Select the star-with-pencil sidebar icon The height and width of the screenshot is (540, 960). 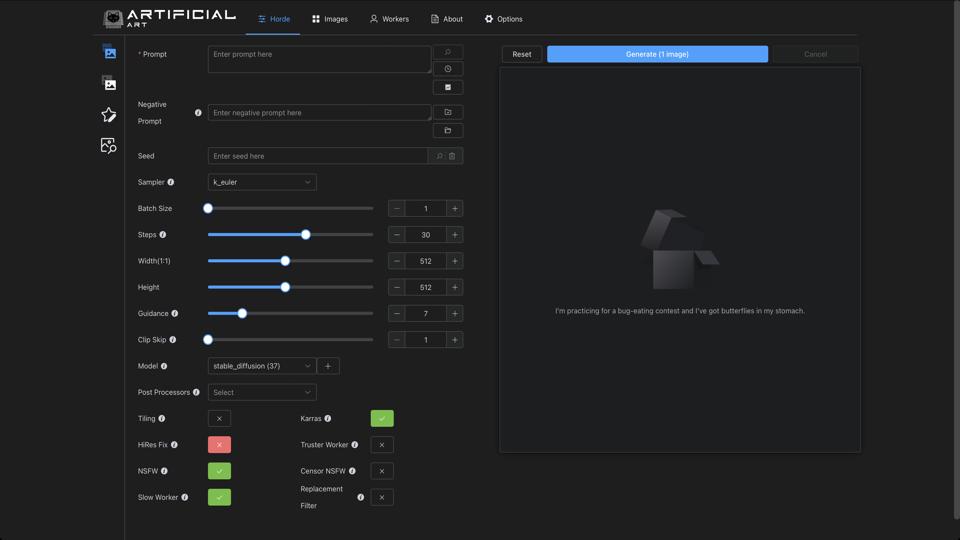point(109,115)
